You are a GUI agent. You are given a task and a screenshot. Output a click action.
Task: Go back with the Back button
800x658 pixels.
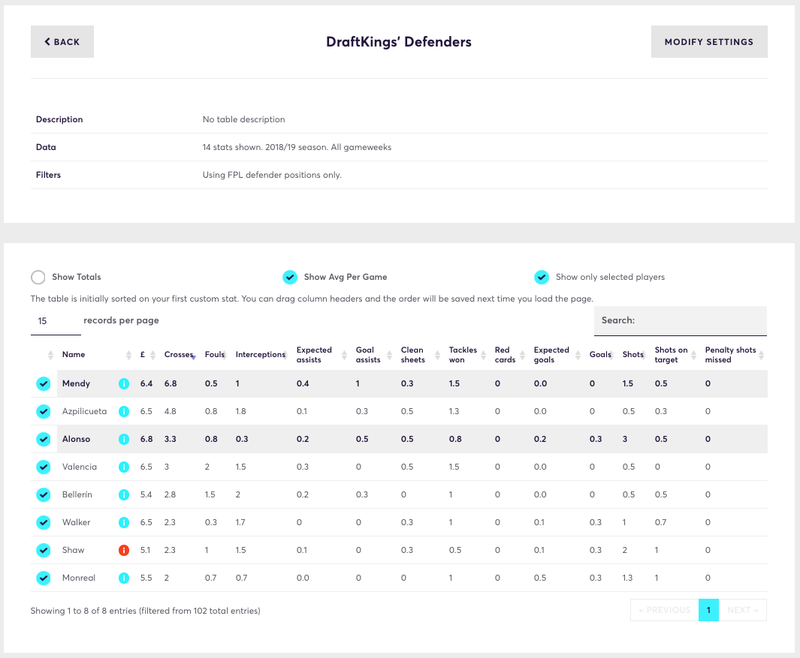click(62, 42)
